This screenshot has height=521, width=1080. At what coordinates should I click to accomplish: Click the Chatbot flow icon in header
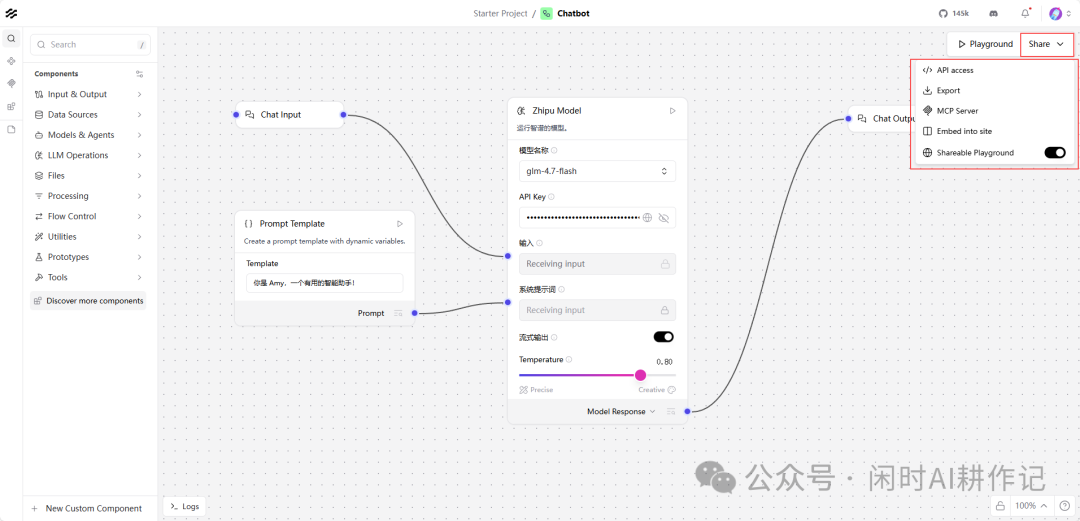click(546, 13)
